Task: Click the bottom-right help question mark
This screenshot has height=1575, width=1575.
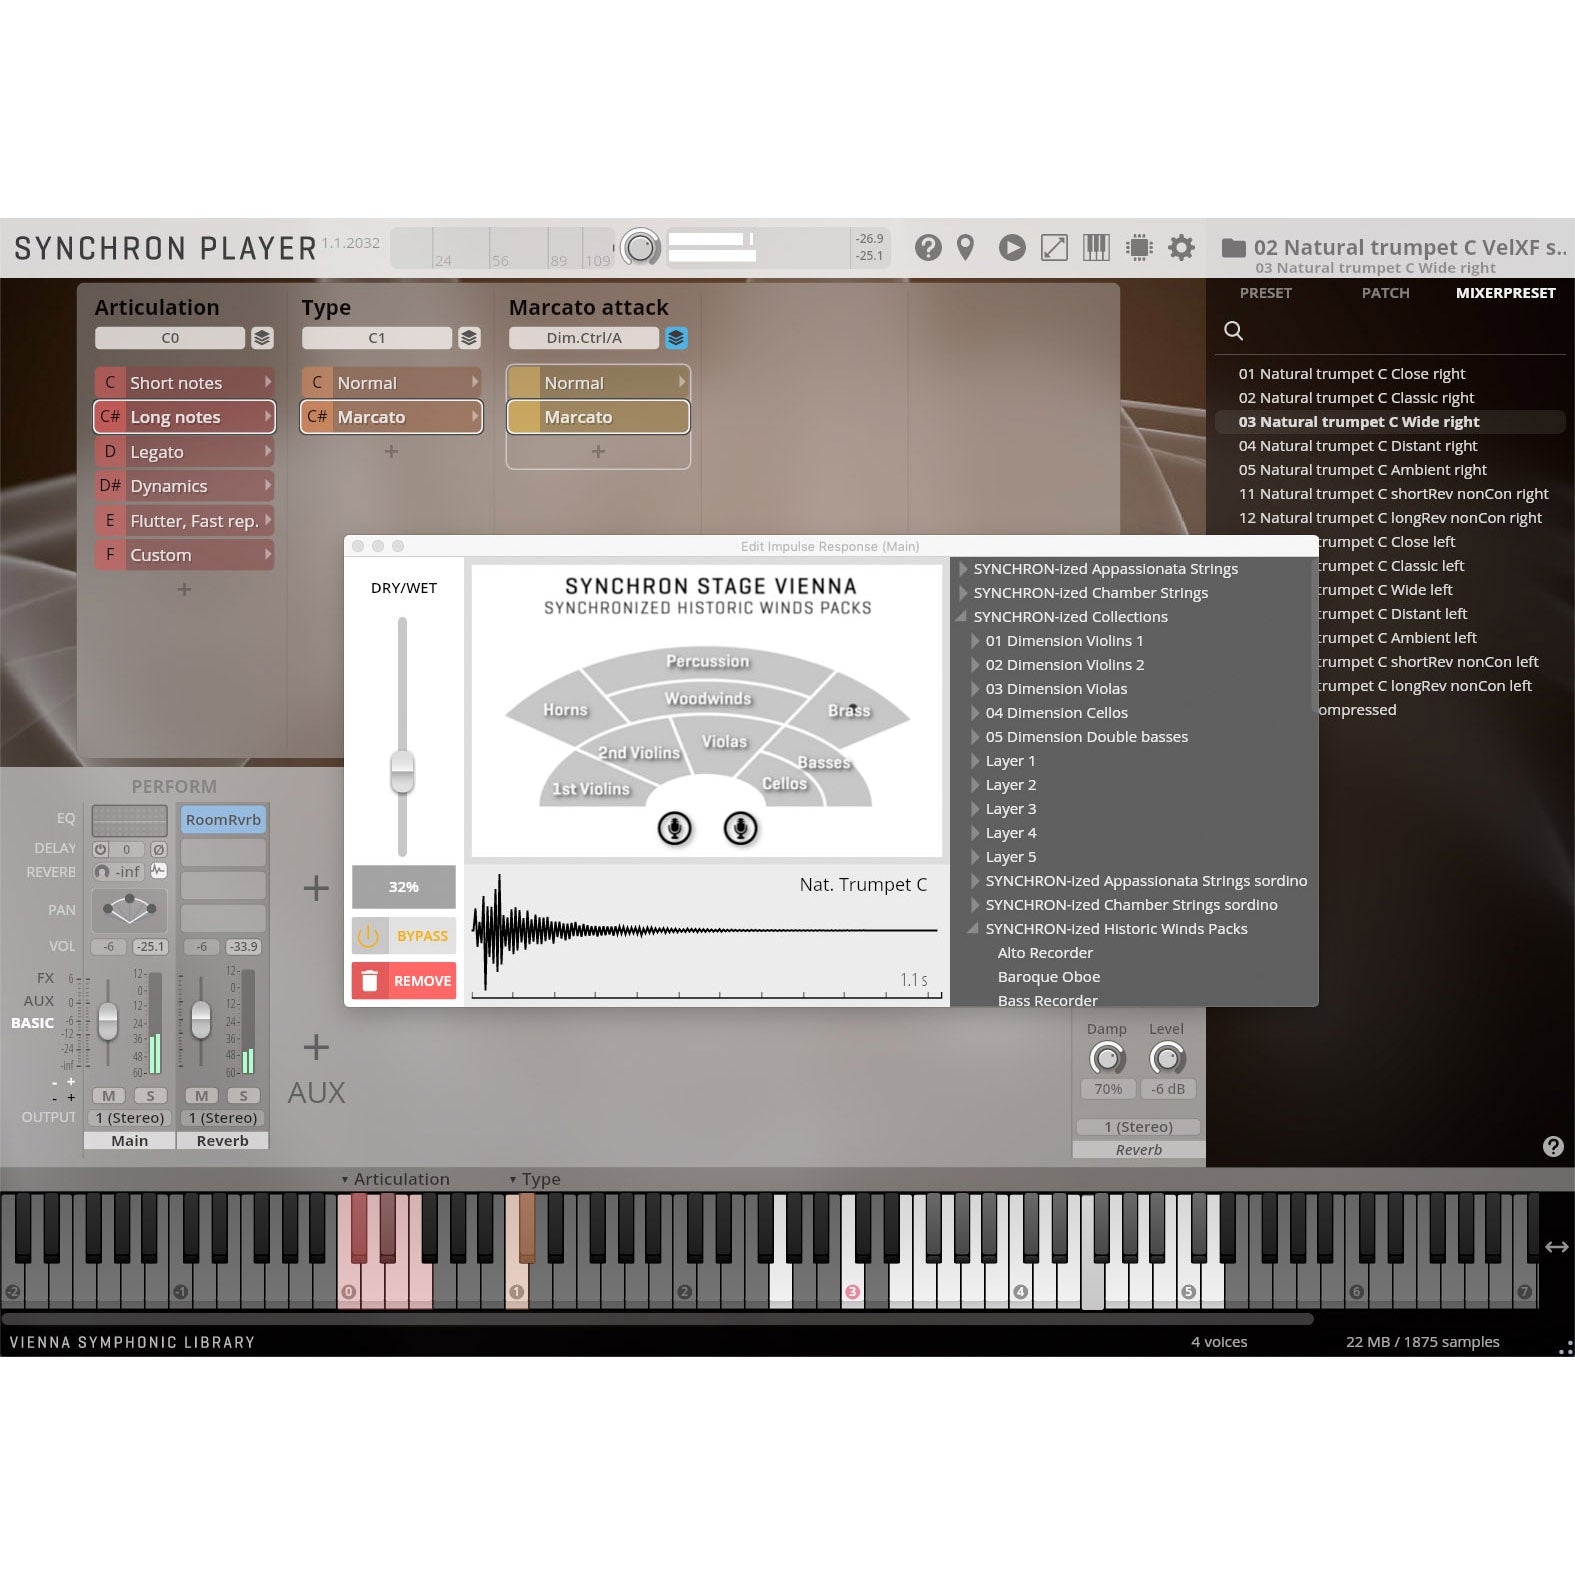Action: (1553, 1146)
